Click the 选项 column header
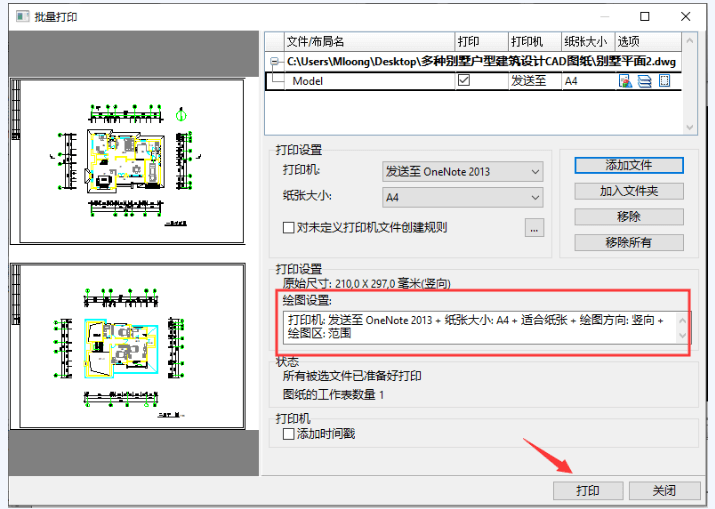Viewport: 715px width, 509px height. [648, 42]
